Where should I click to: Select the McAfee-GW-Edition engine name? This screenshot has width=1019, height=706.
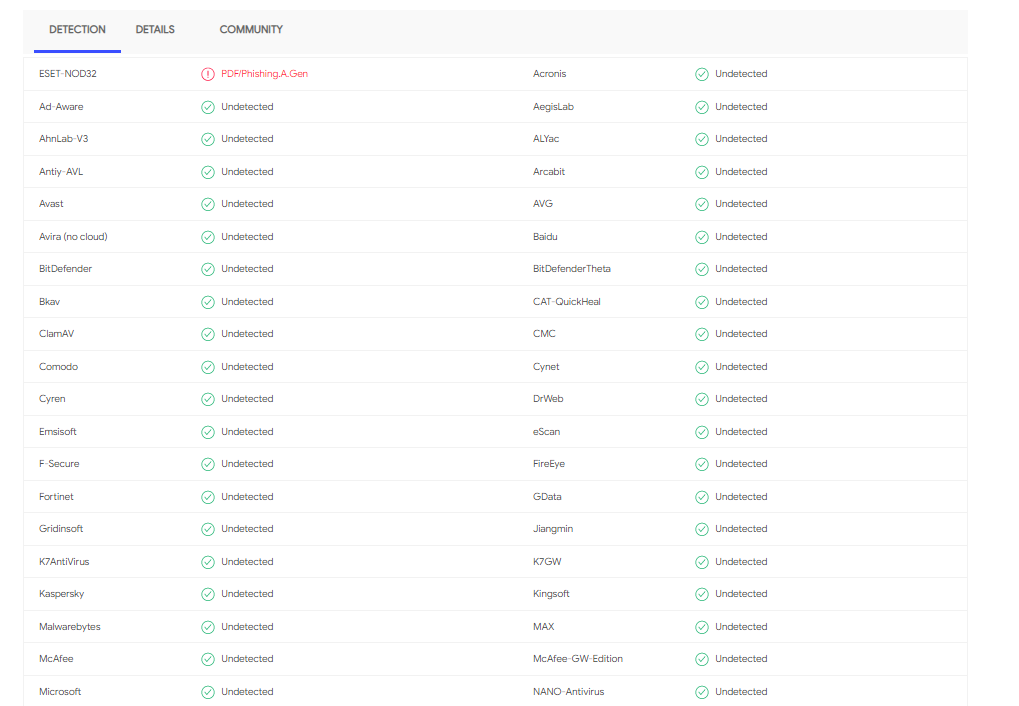point(578,659)
